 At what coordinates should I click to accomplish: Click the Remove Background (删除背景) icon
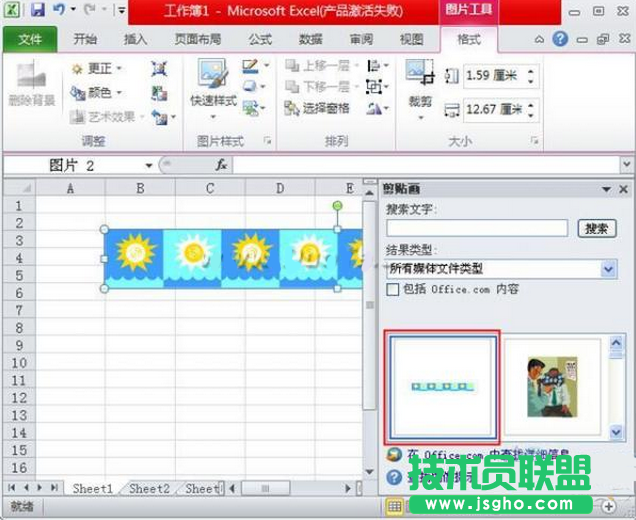click(x=31, y=76)
